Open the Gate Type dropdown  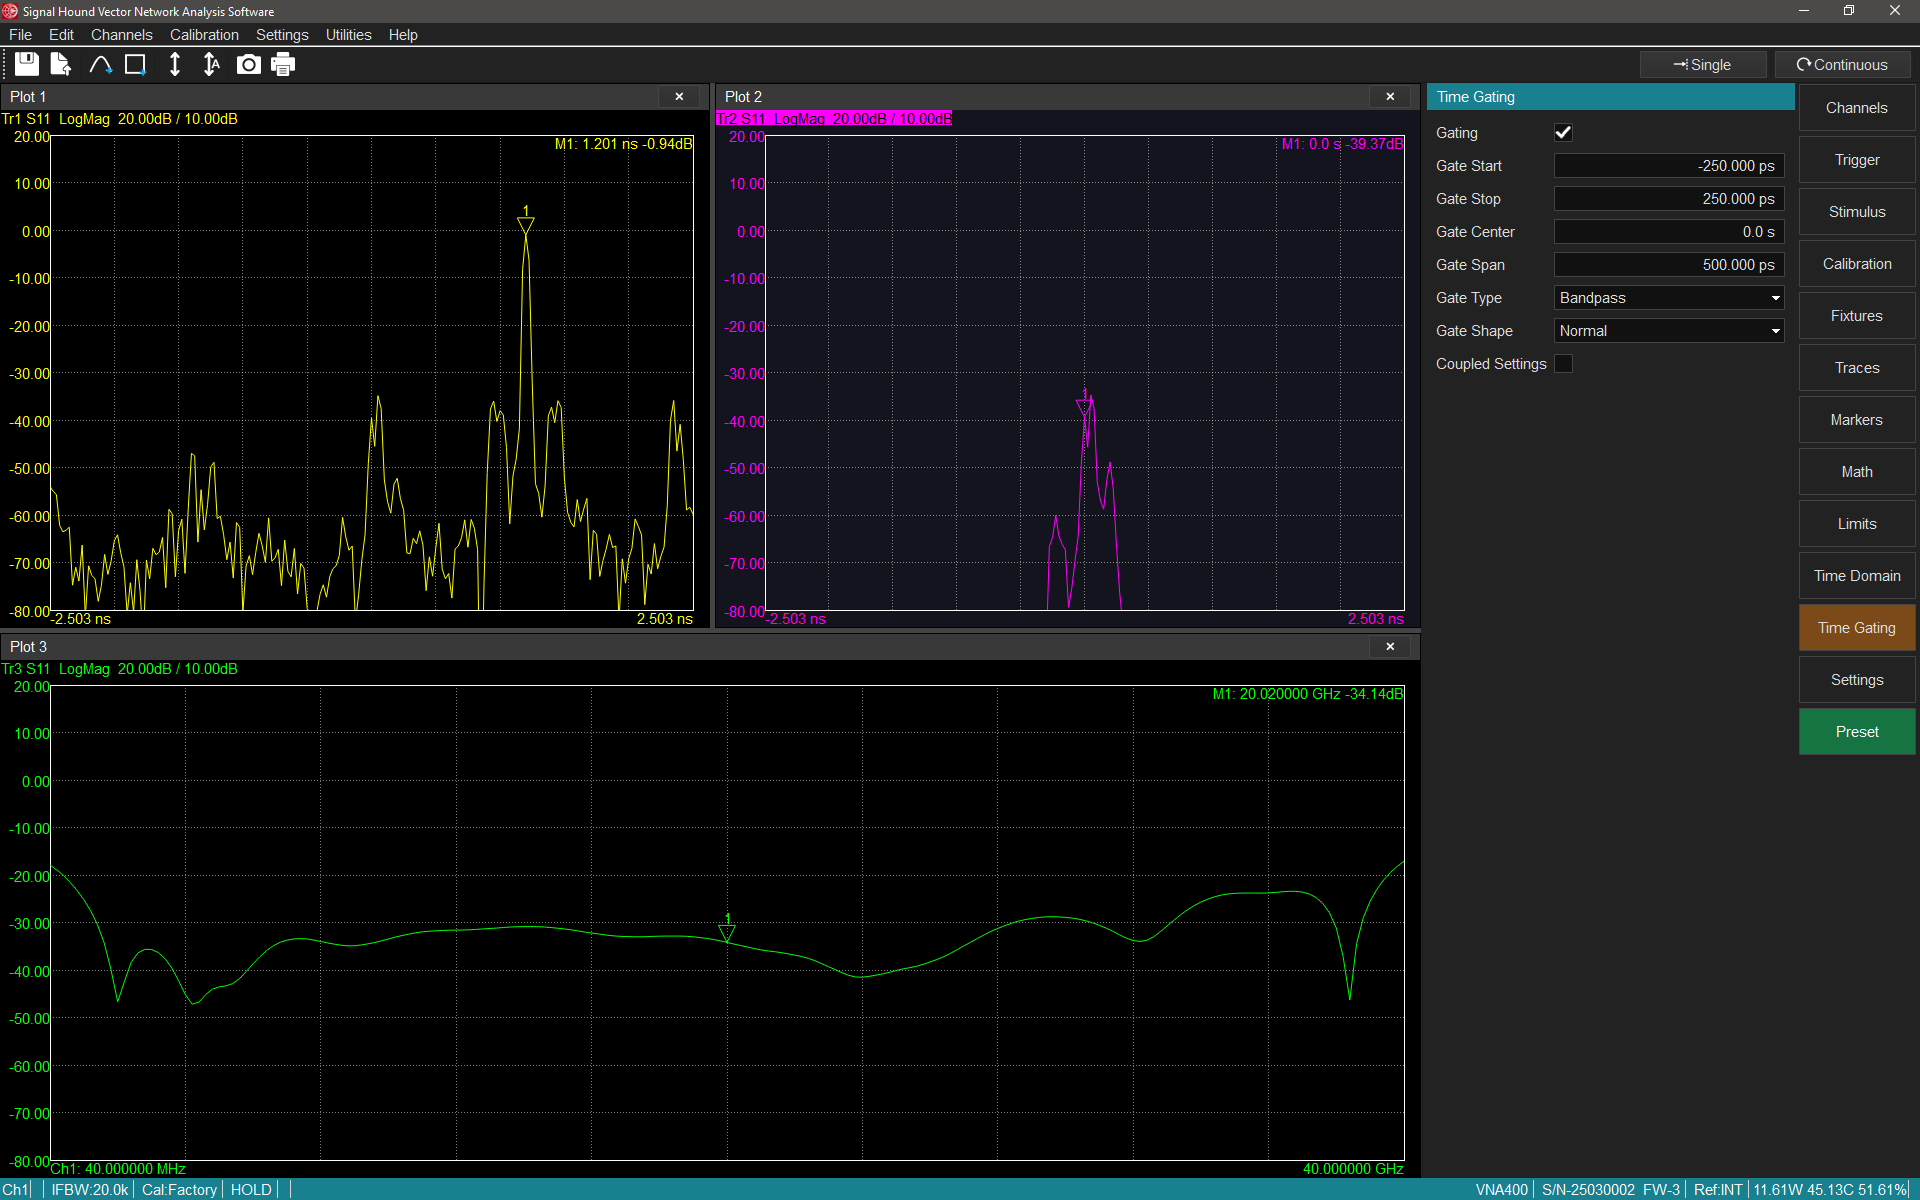point(1668,298)
